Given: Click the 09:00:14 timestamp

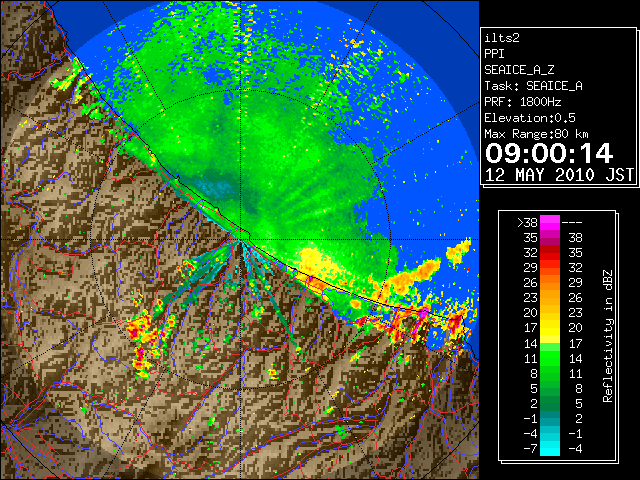Looking at the screenshot, I should 549,153.
